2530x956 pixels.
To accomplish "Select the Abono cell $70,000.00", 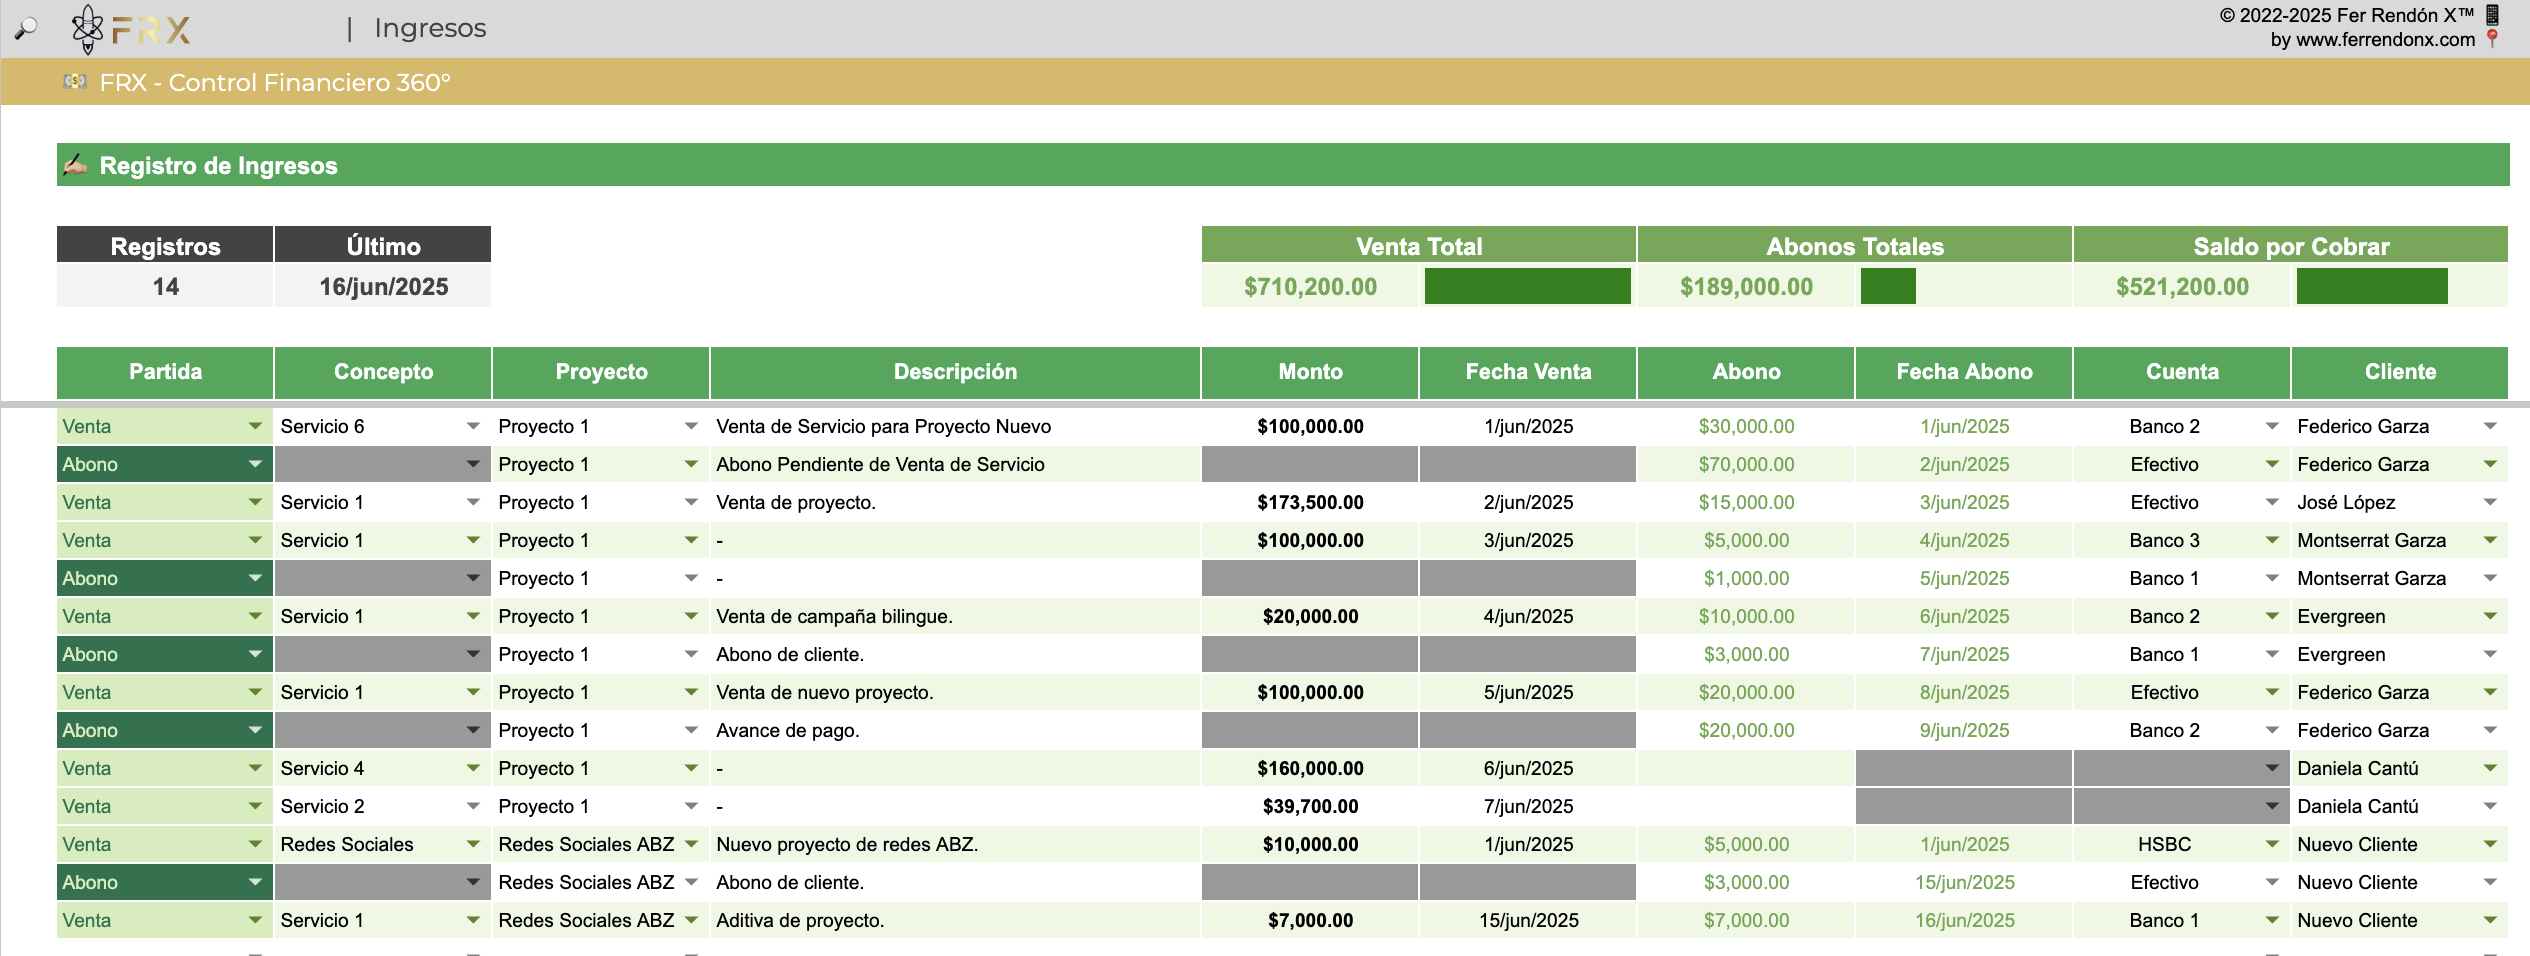I will point(1746,464).
